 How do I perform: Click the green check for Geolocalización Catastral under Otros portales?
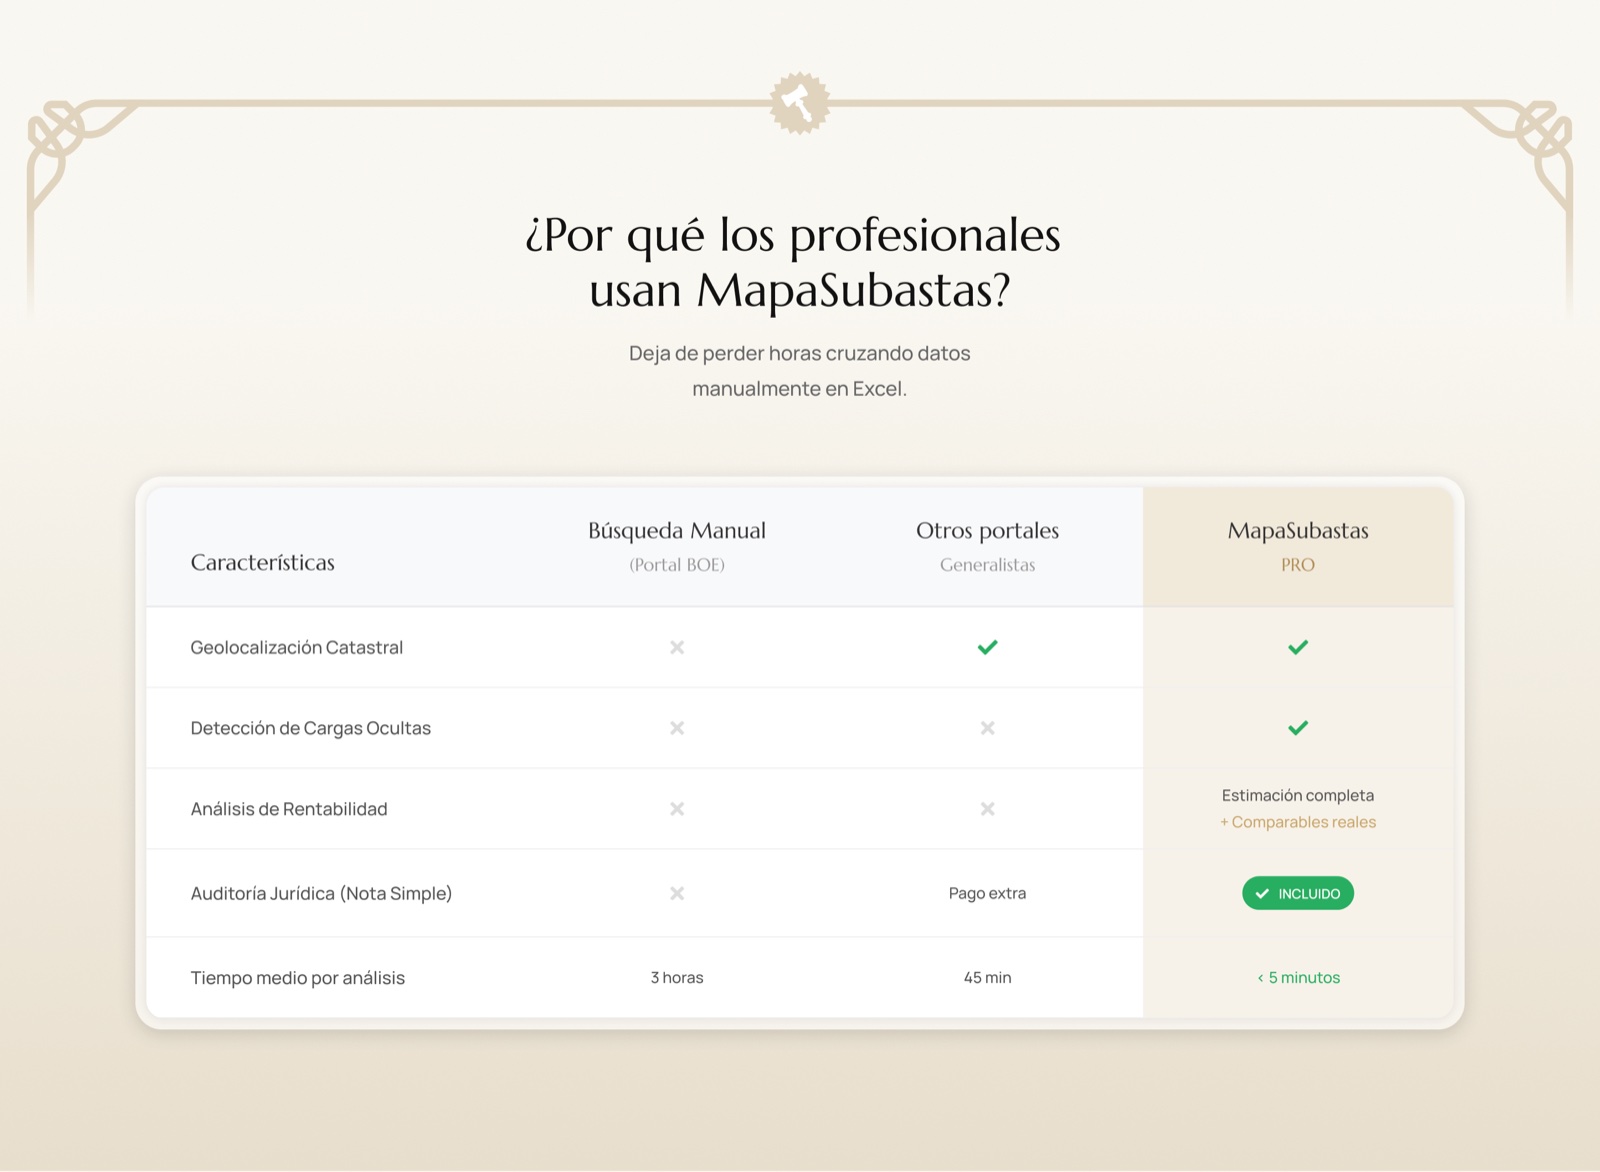pyautogui.click(x=987, y=647)
